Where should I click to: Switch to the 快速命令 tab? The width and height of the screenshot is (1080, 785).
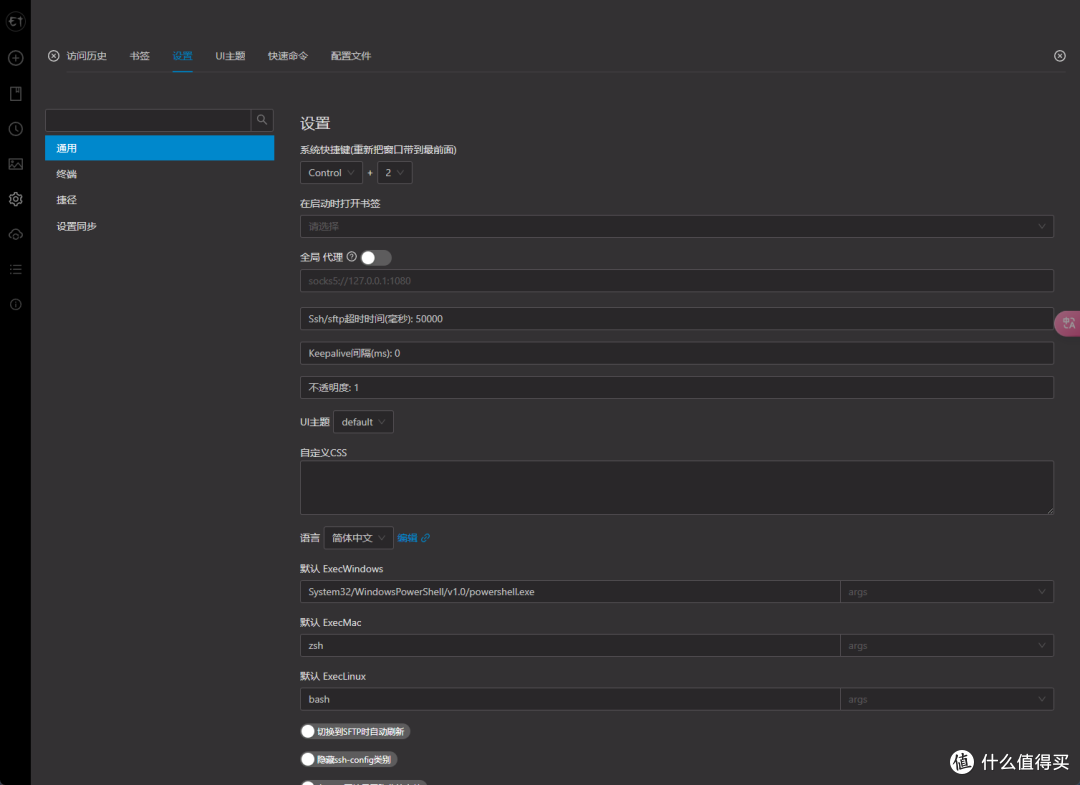point(288,56)
